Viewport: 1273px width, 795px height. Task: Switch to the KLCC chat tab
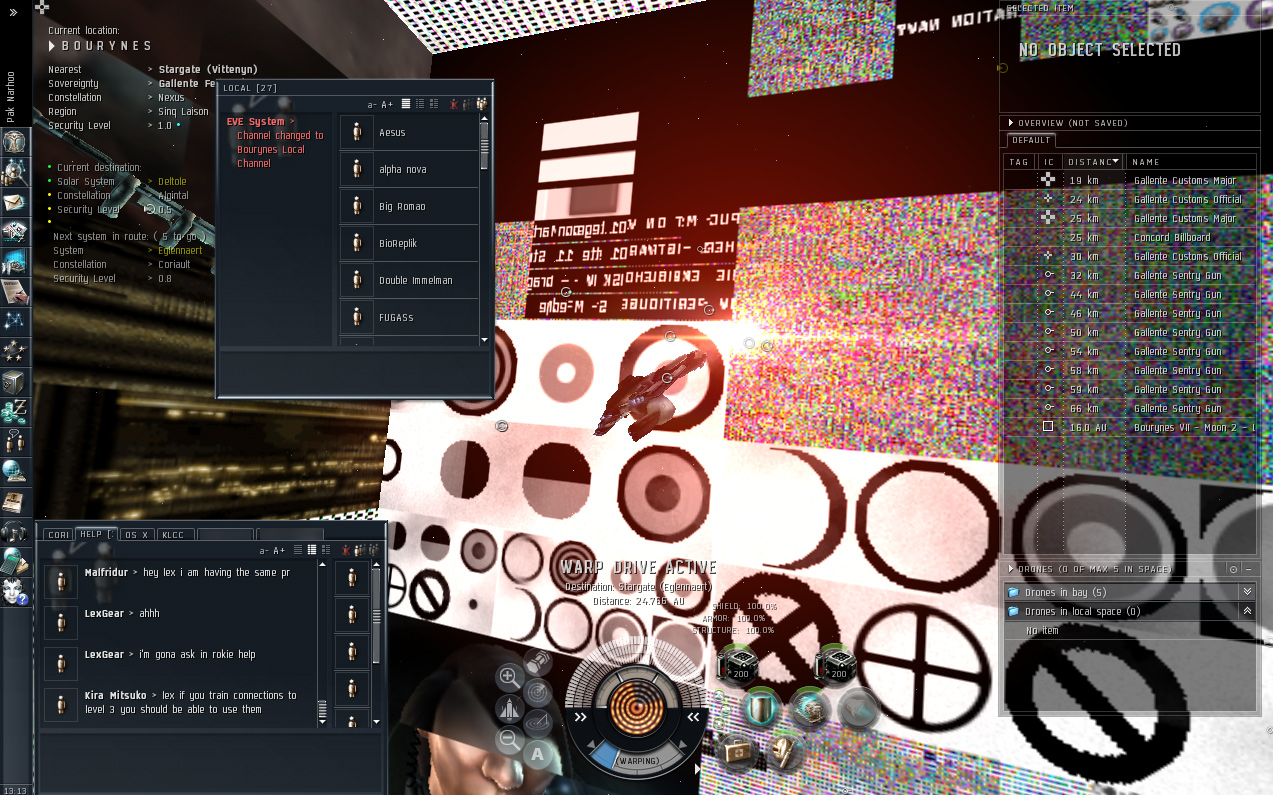click(175, 535)
